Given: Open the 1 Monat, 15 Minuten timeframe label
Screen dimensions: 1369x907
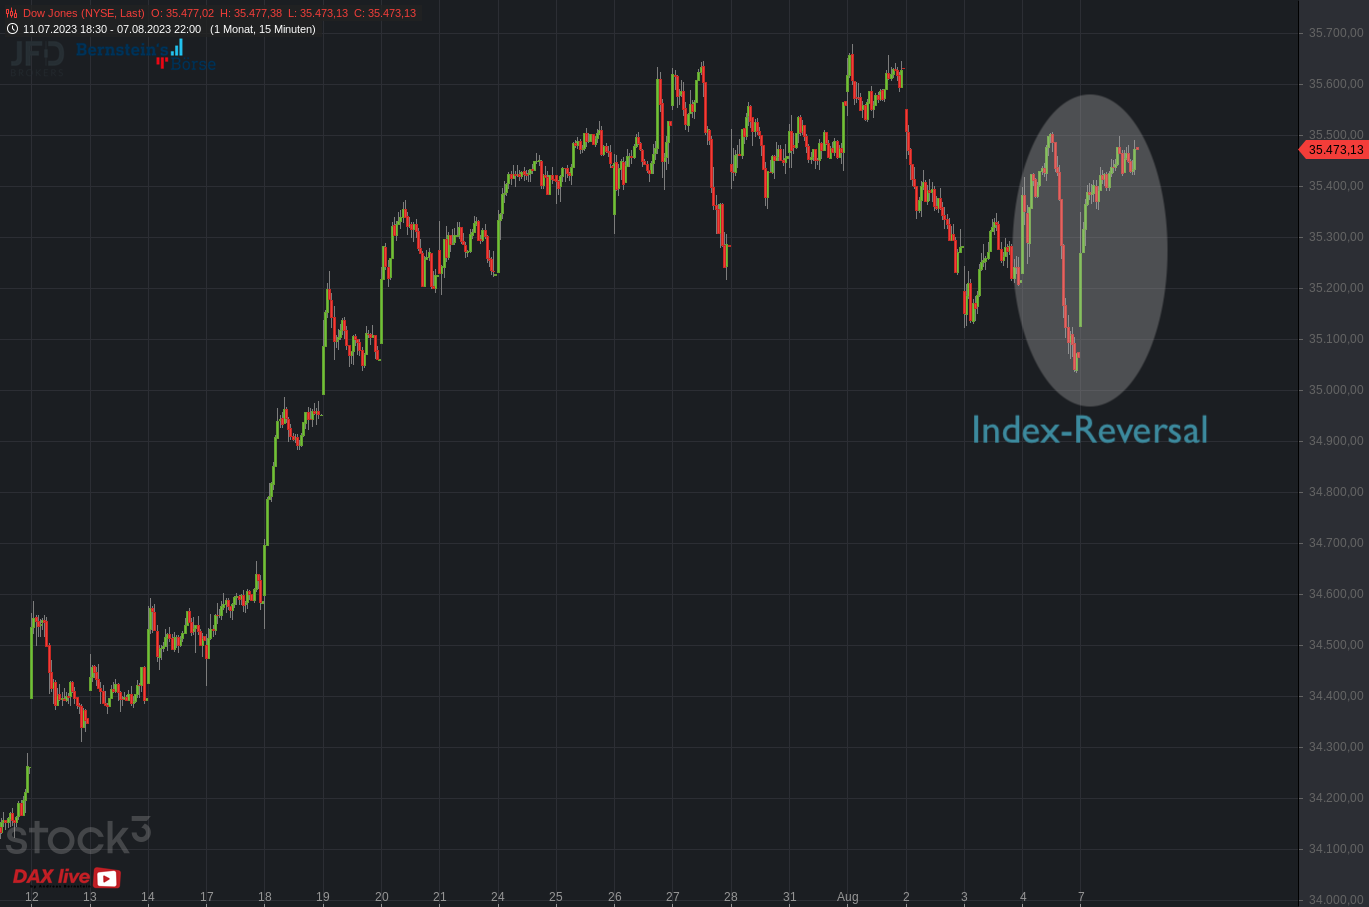Looking at the screenshot, I should 262,29.
